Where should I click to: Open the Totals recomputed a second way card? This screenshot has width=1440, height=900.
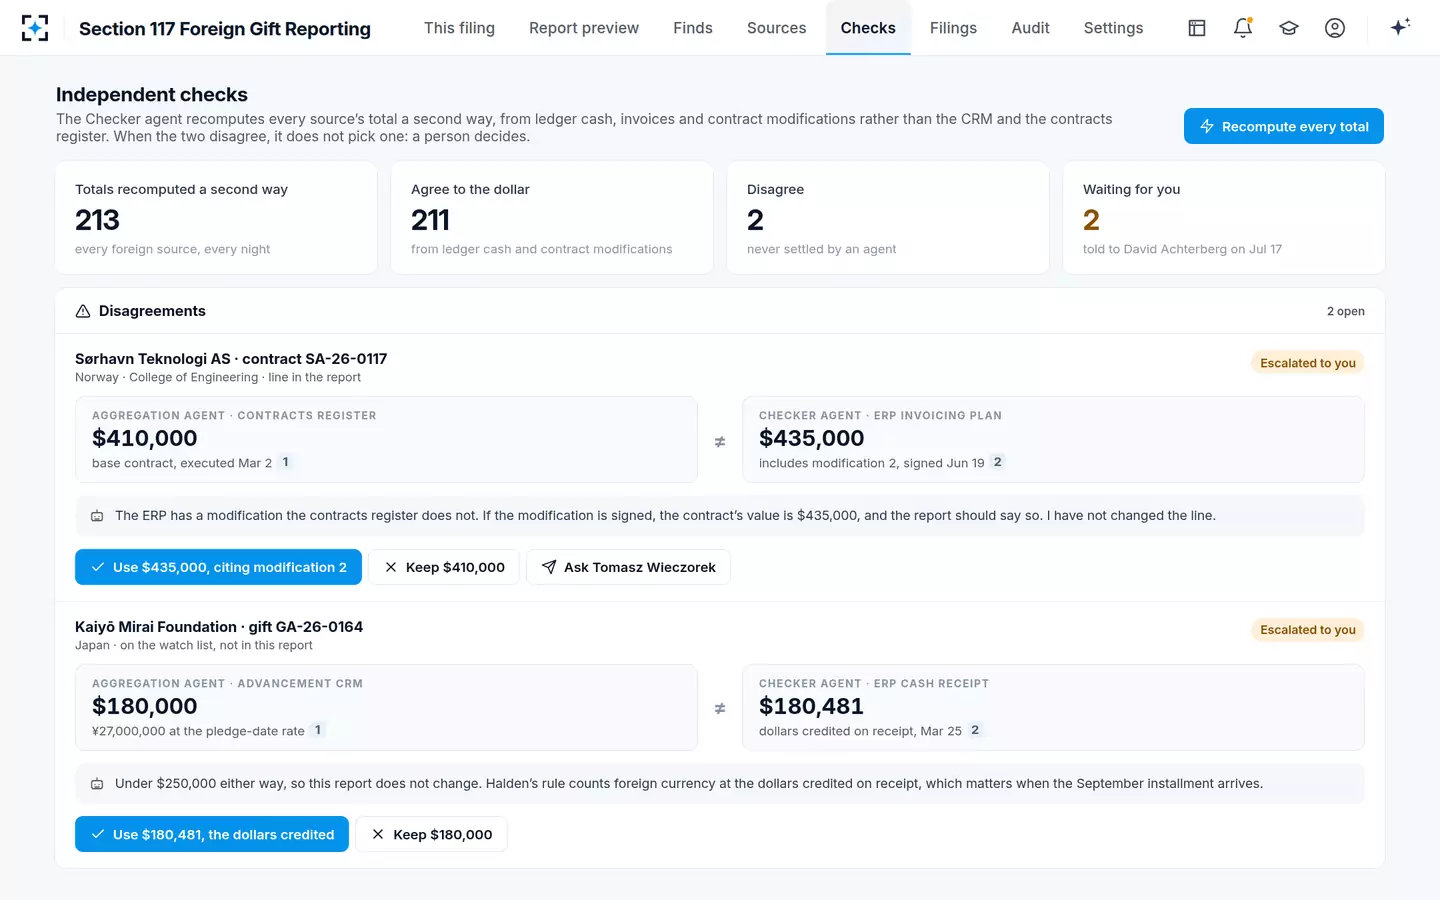[x=216, y=218]
